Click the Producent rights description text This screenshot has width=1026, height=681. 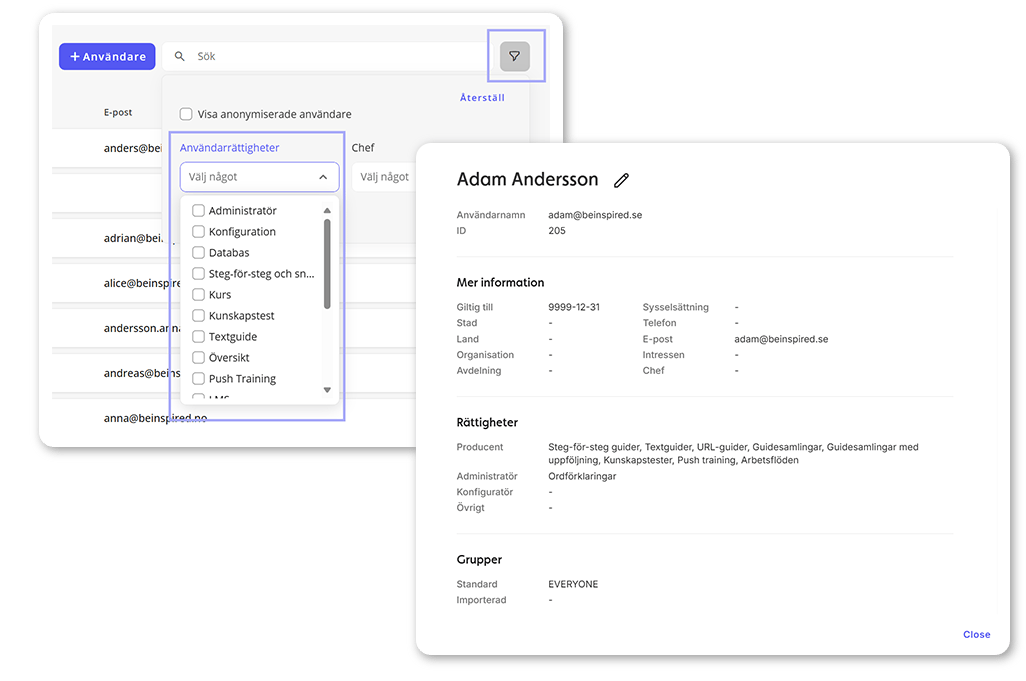click(734, 453)
